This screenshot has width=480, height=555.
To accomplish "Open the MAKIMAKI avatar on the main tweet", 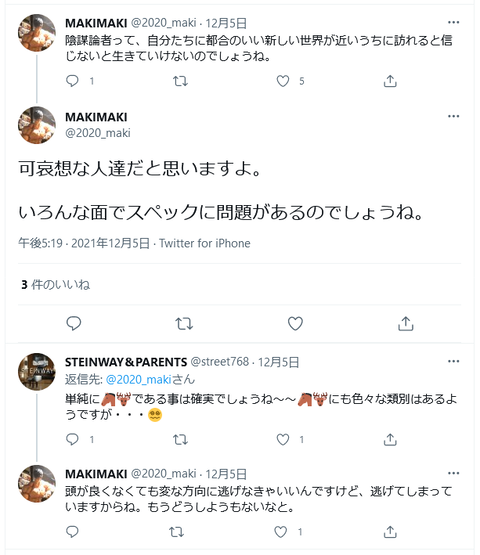I will click(x=37, y=125).
